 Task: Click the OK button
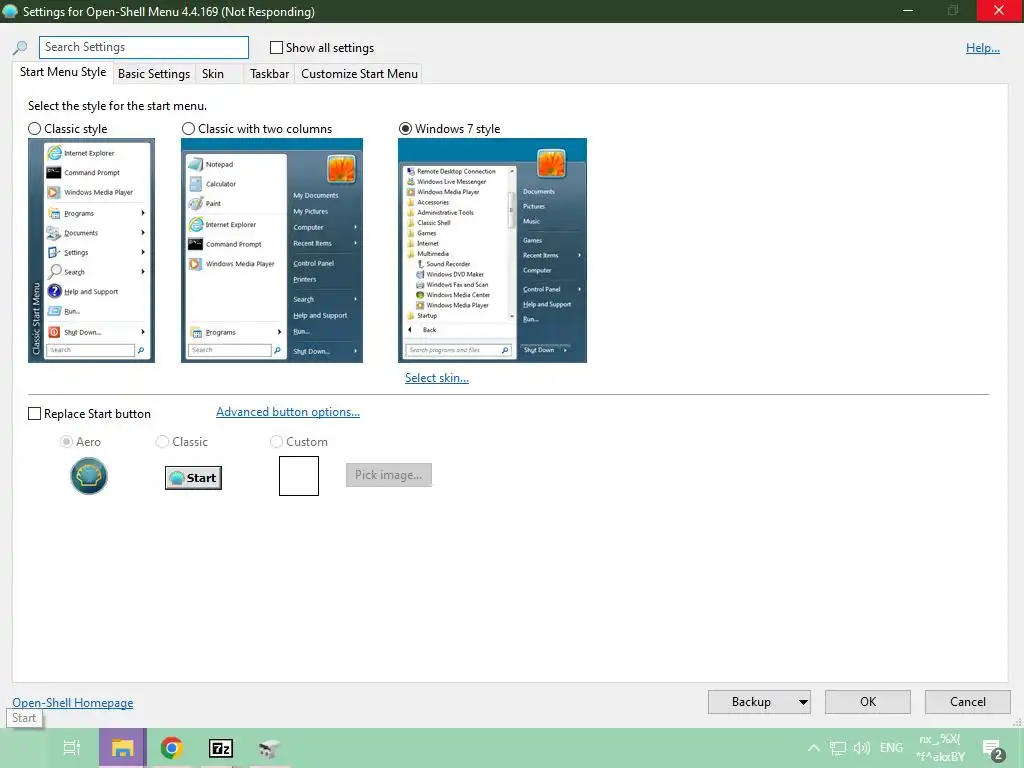(x=868, y=702)
